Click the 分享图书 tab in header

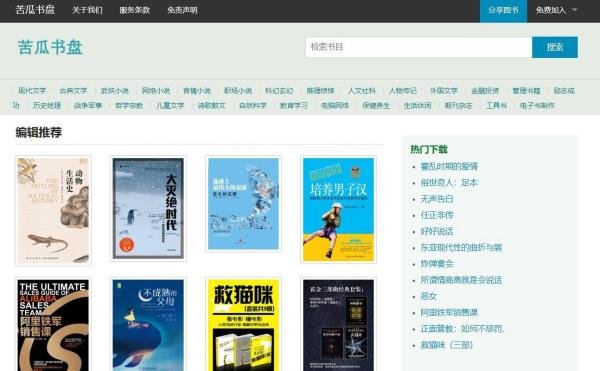coord(503,11)
